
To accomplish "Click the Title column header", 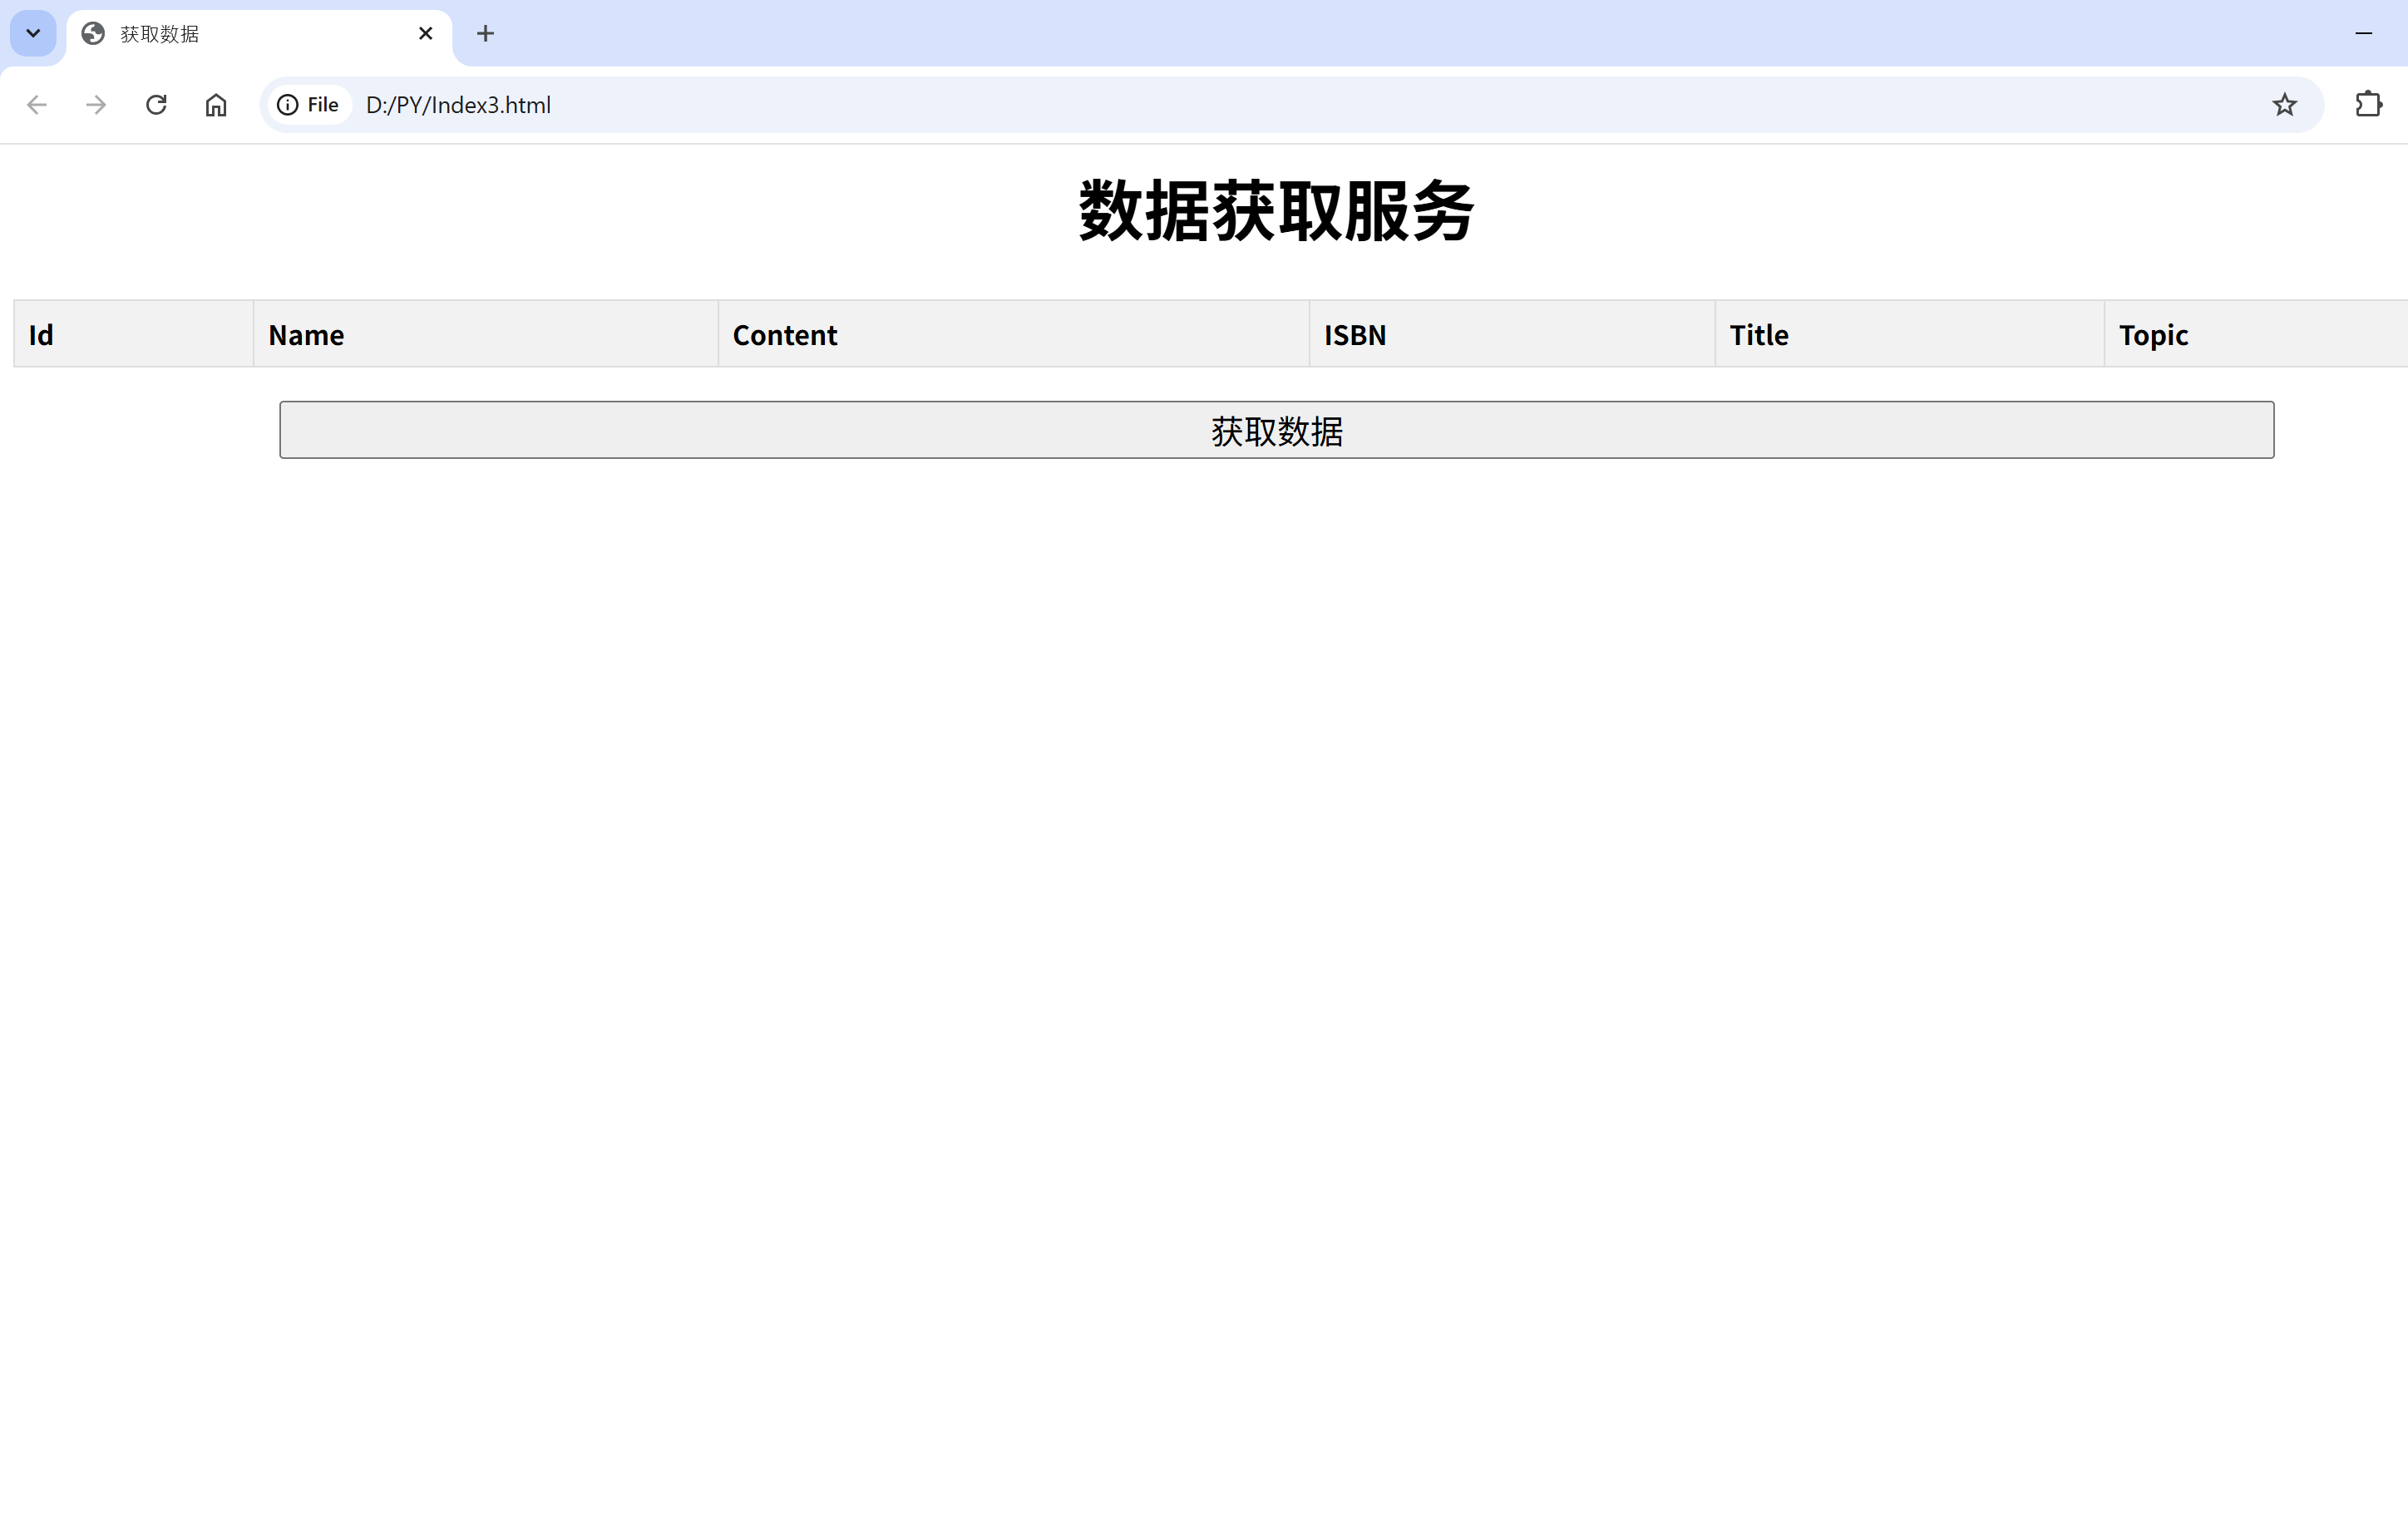I will (x=1759, y=335).
